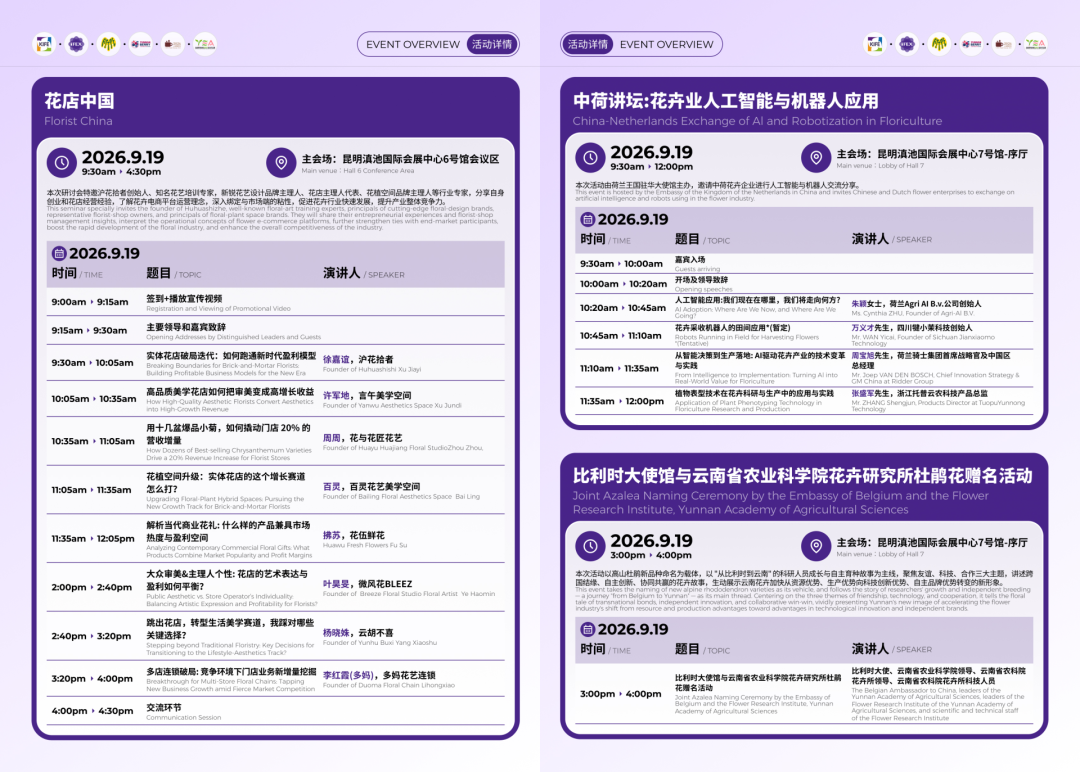Click the topic starting with 实体花店破局迭代
1080x772 pixels.
(x=231, y=356)
